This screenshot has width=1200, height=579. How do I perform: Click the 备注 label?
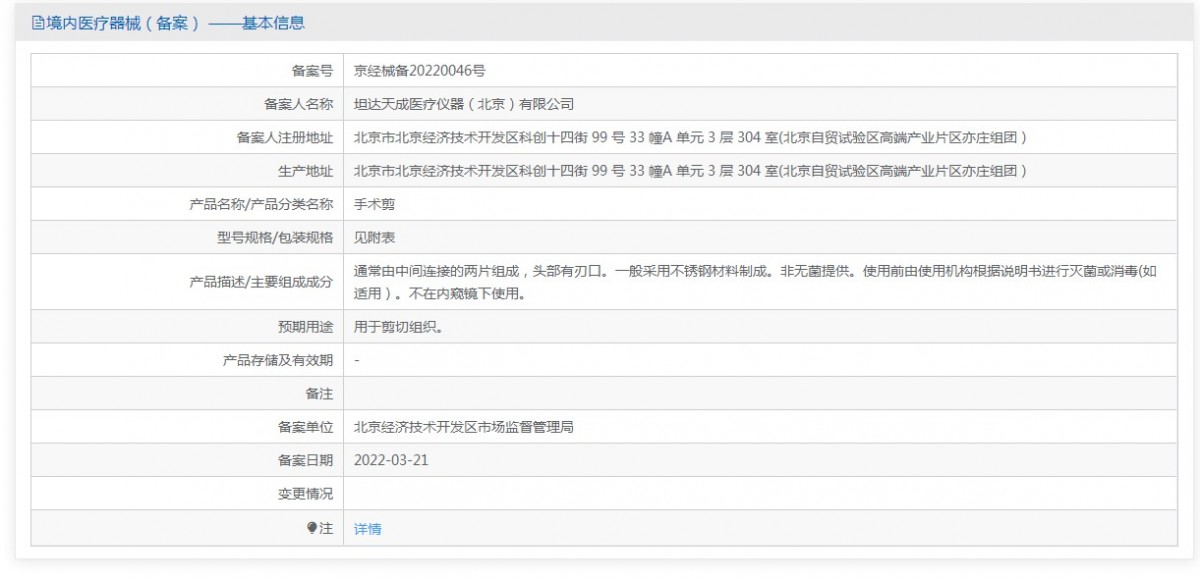click(319, 394)
